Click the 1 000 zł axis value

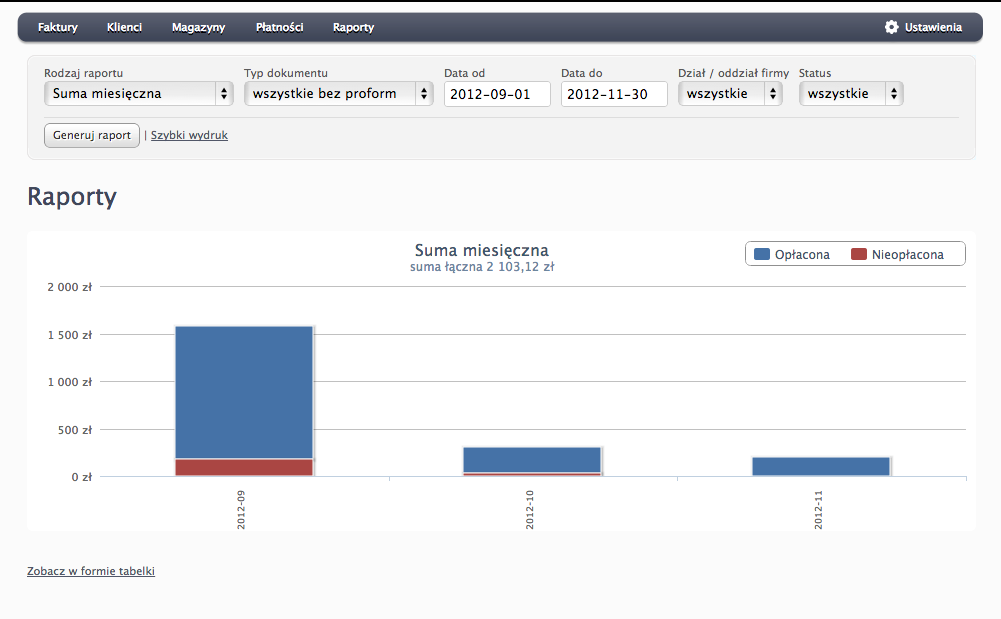point(70,382)
